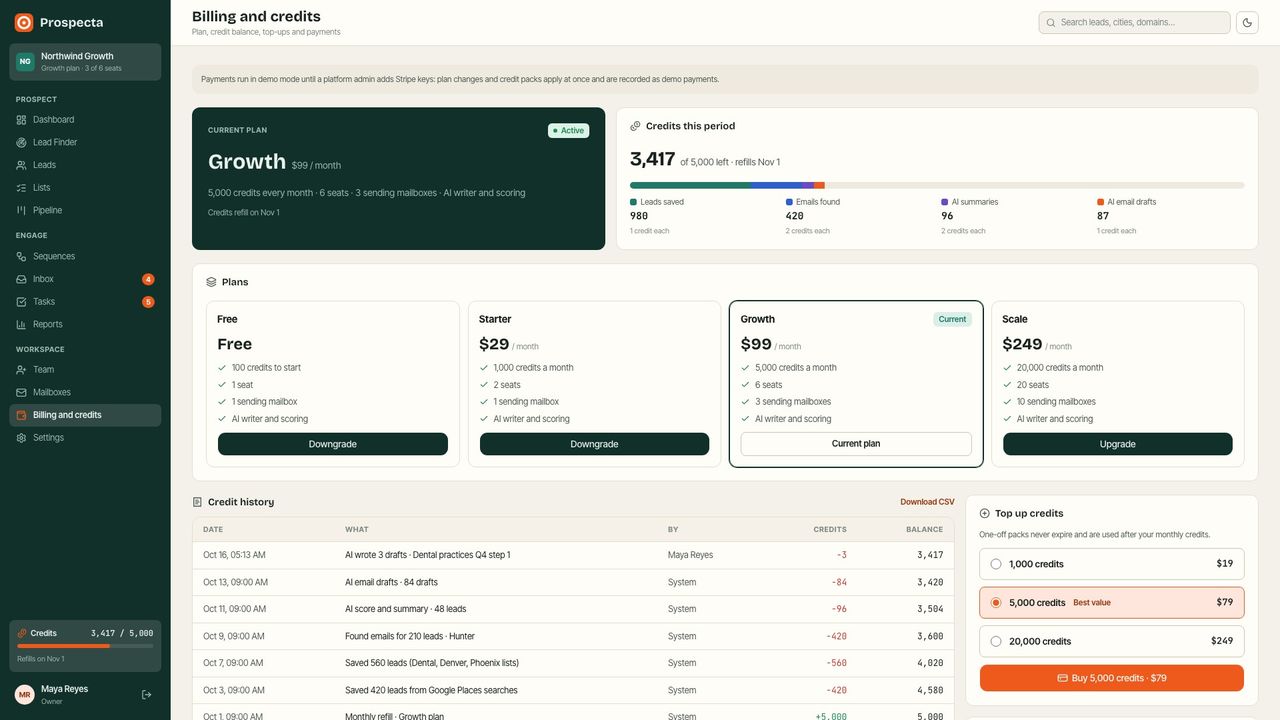Downgrade to the Free plan
Screen dimensions: 1280x720
tap(333, 444)
